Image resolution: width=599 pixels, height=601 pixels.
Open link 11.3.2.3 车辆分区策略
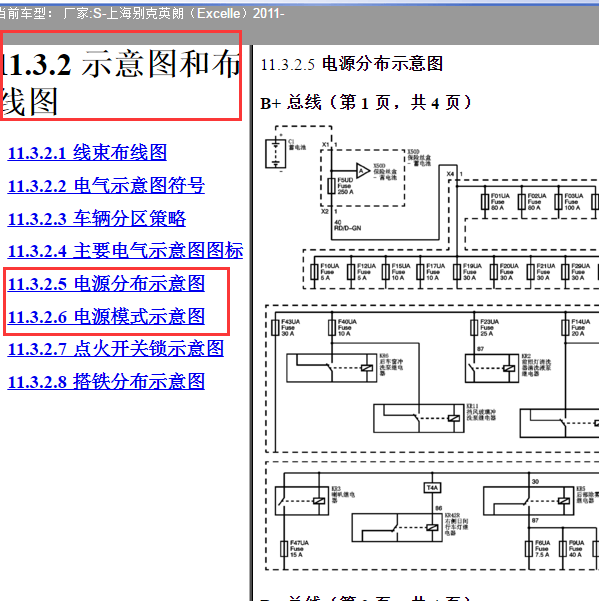(x=97, y=218)
